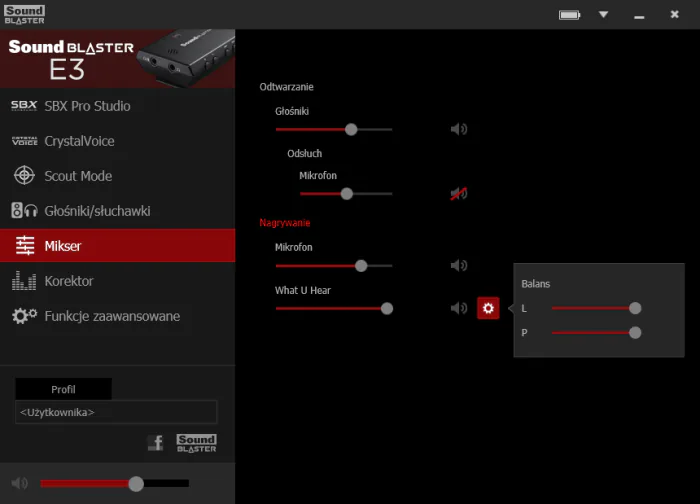Mute the Głośniki playback volume
This screenshot has height=504, width=700.
[x=458, y=129]
